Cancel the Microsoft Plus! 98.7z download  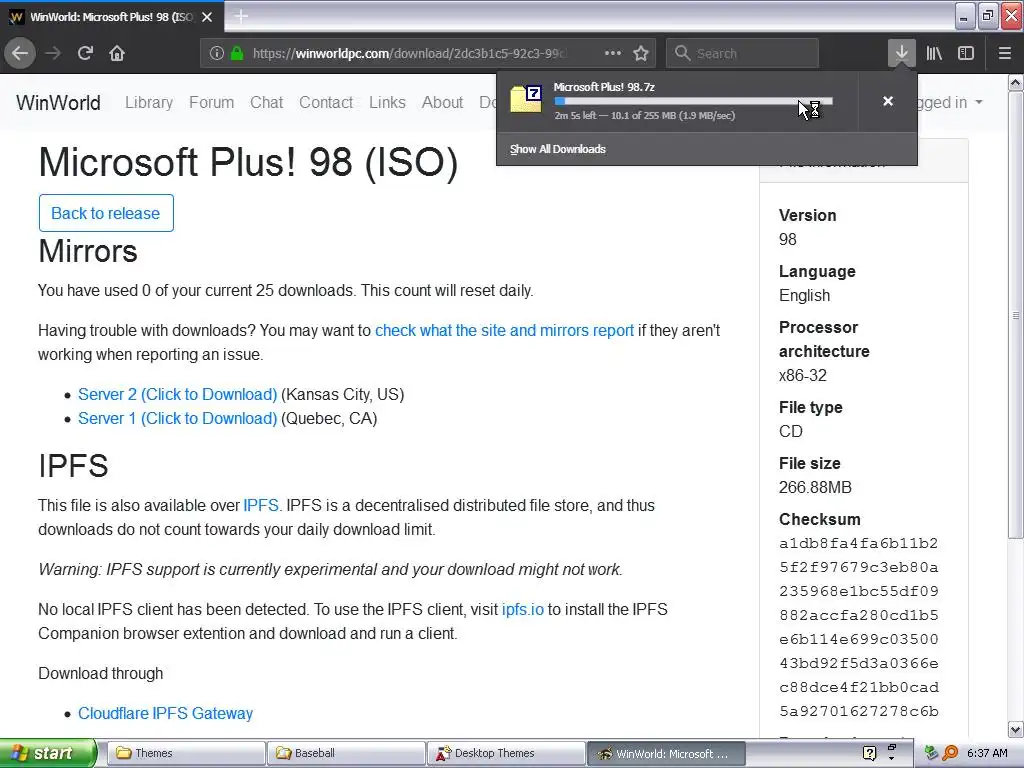click(888, 101)
